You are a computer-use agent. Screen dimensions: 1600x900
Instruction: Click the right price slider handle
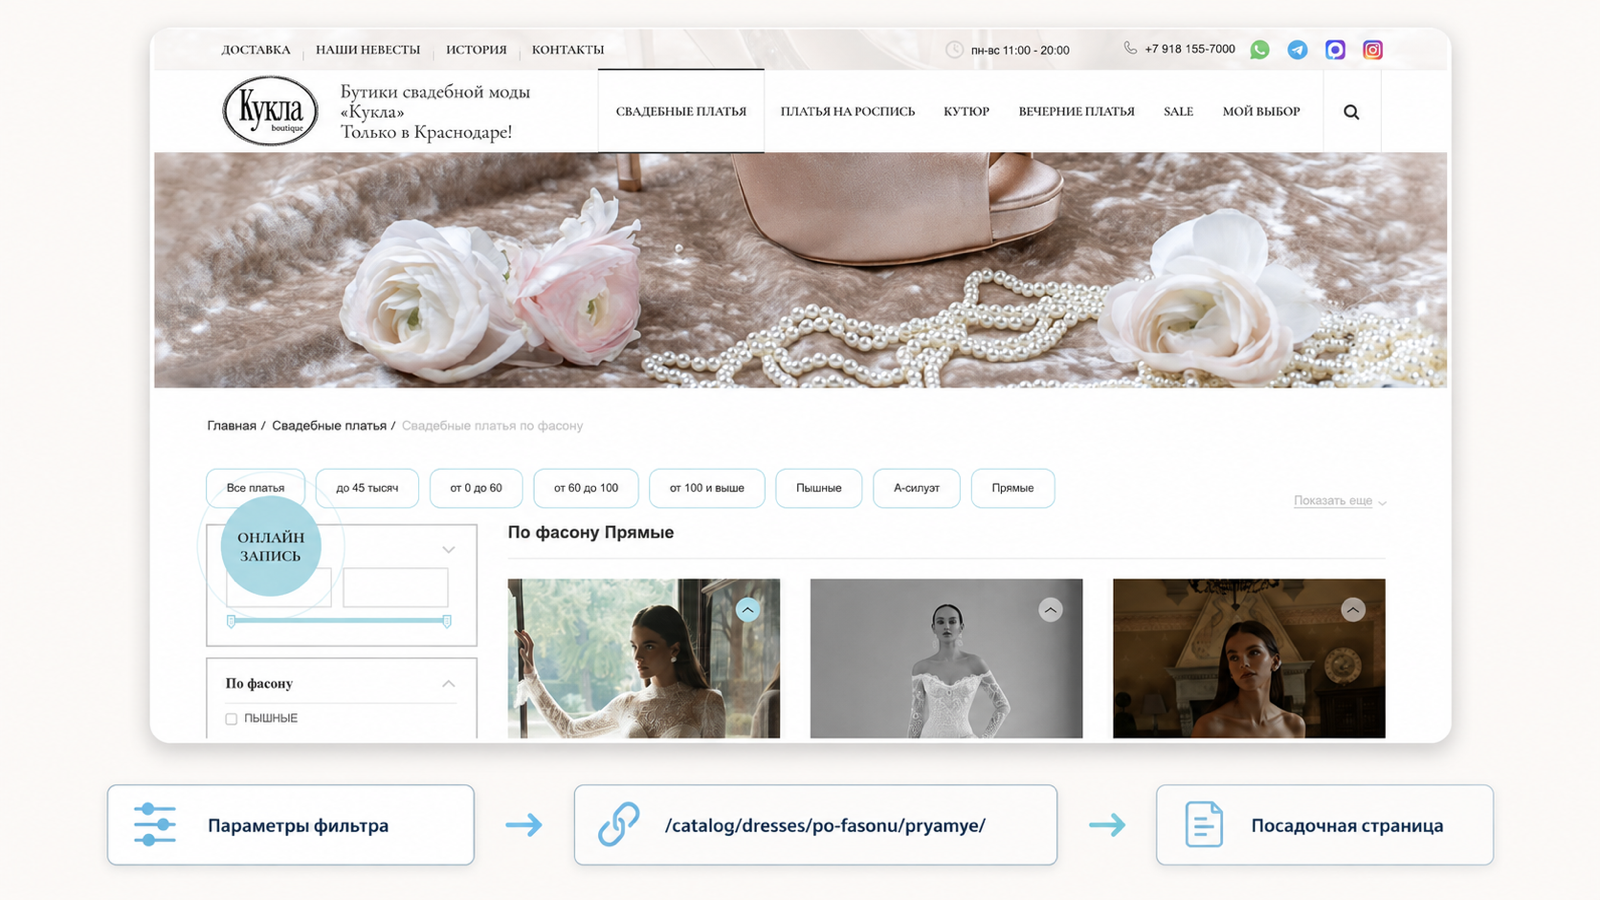click(x=446, y=621)
